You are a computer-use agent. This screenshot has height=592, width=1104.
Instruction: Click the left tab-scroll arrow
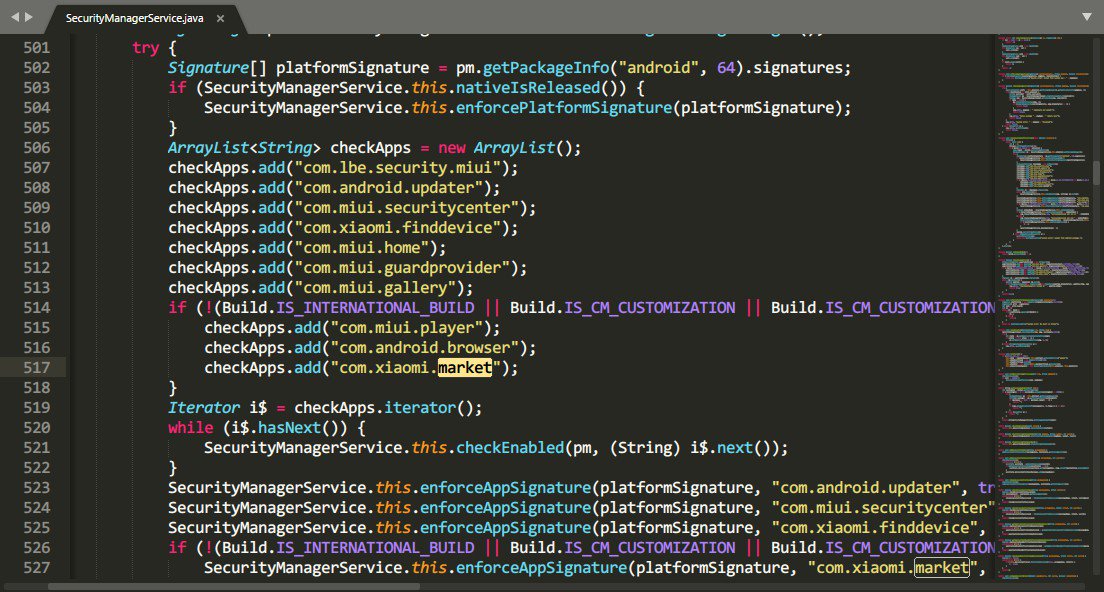click(x=15, y=17)
